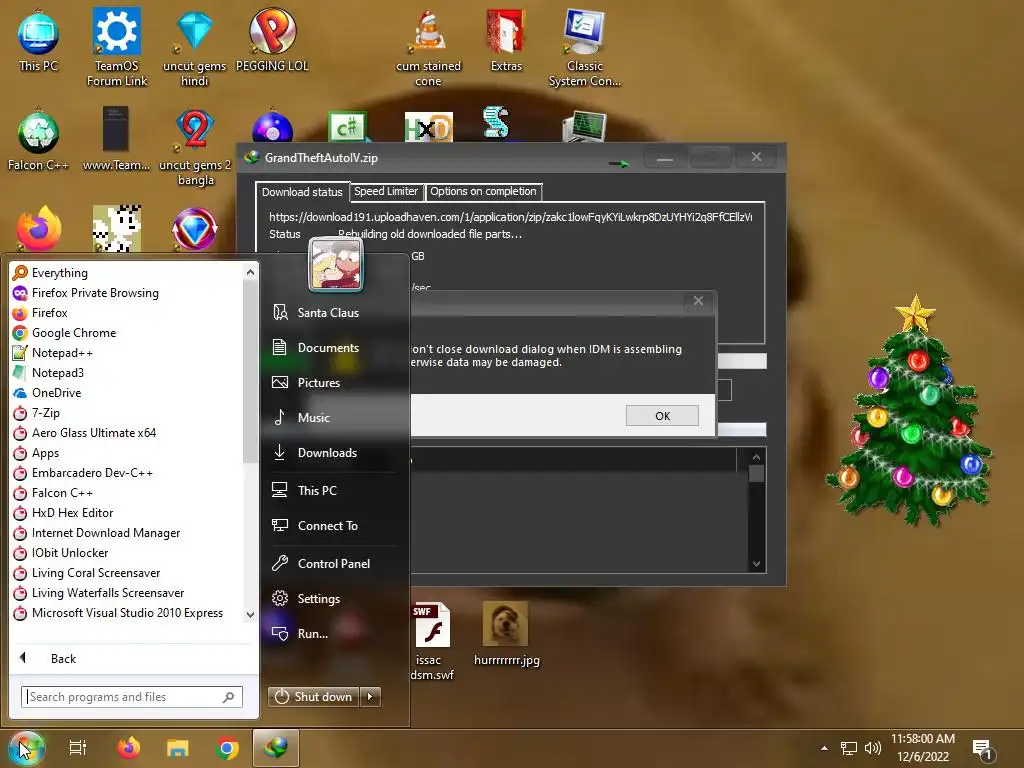Show hidden system tray icons
Viewport: 1024px width, 768px height.
(824, 748)
